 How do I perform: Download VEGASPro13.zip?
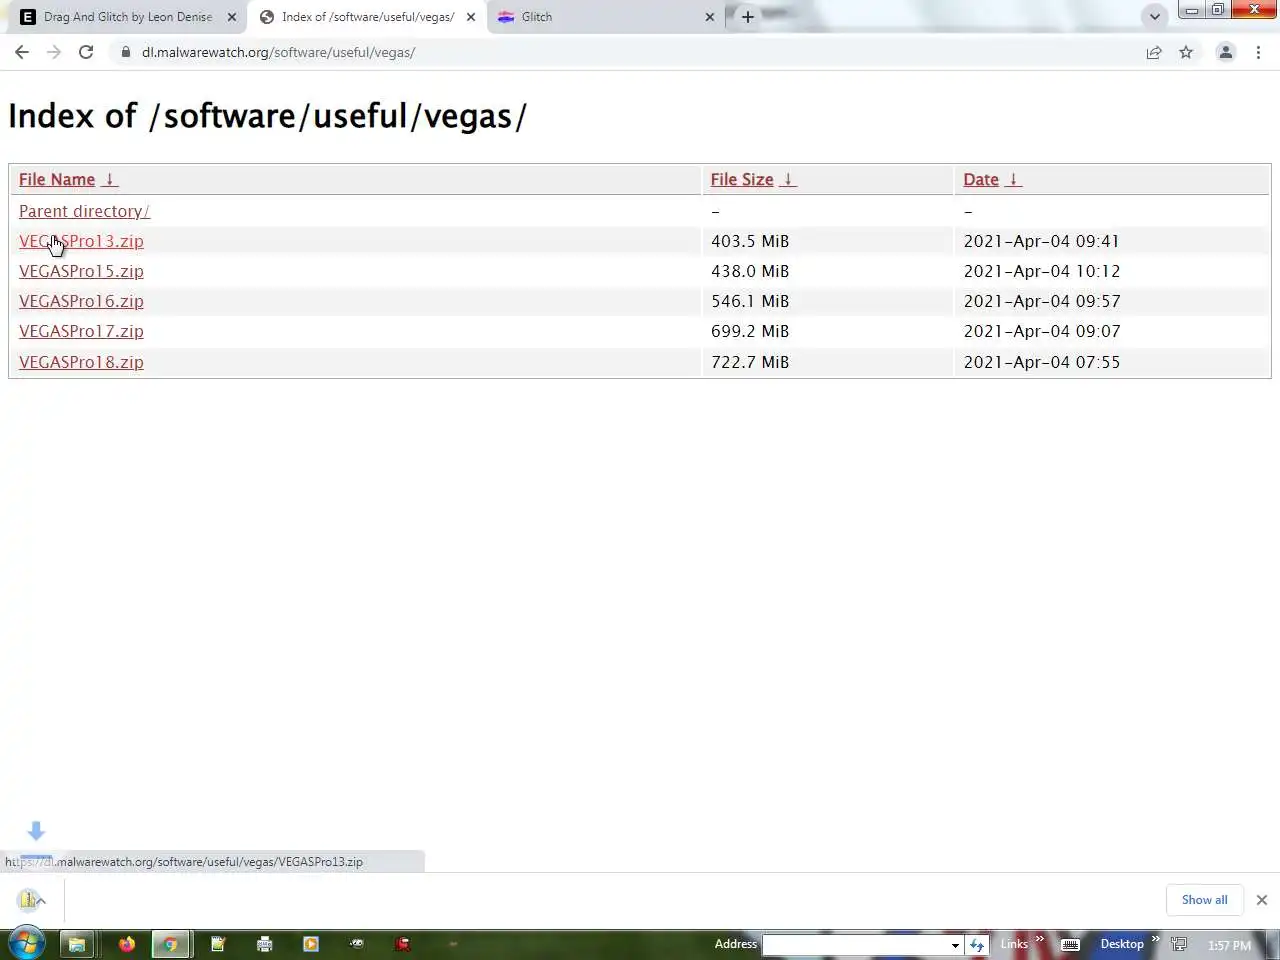point(81,241)
